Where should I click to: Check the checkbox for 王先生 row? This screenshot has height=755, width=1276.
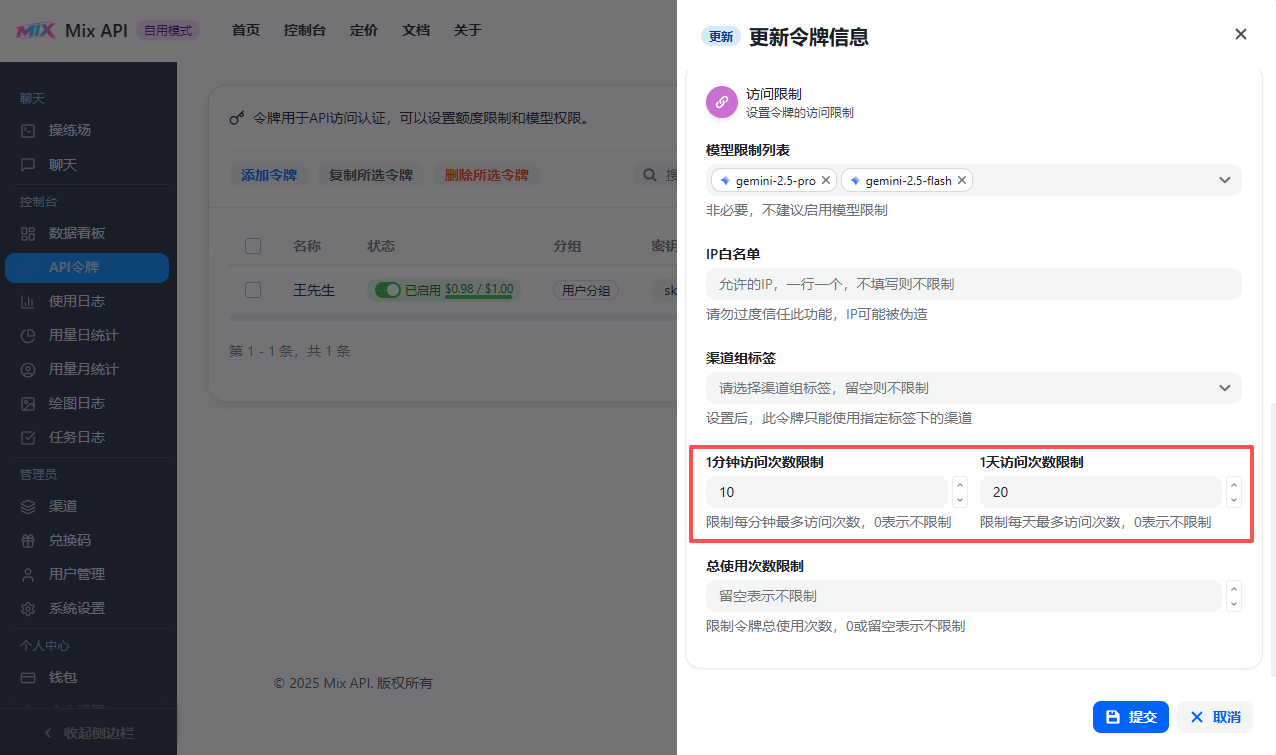pyautogui.click(x=253, y=290)
